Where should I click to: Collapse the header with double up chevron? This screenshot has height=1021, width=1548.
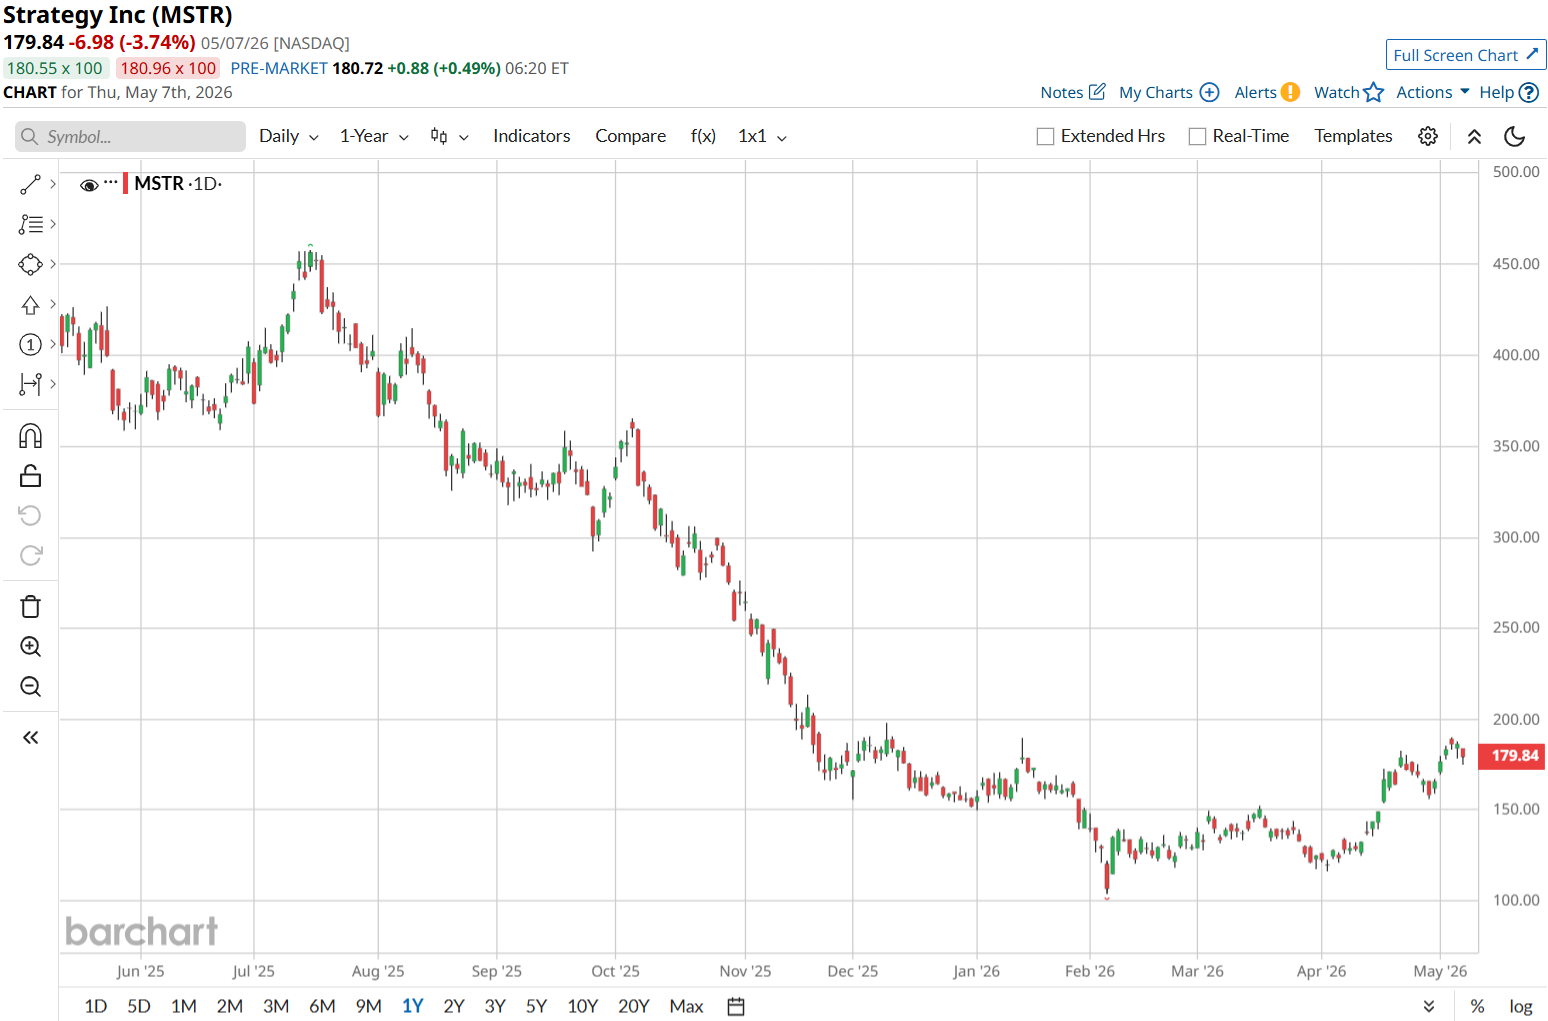[x=1474, y=137]
